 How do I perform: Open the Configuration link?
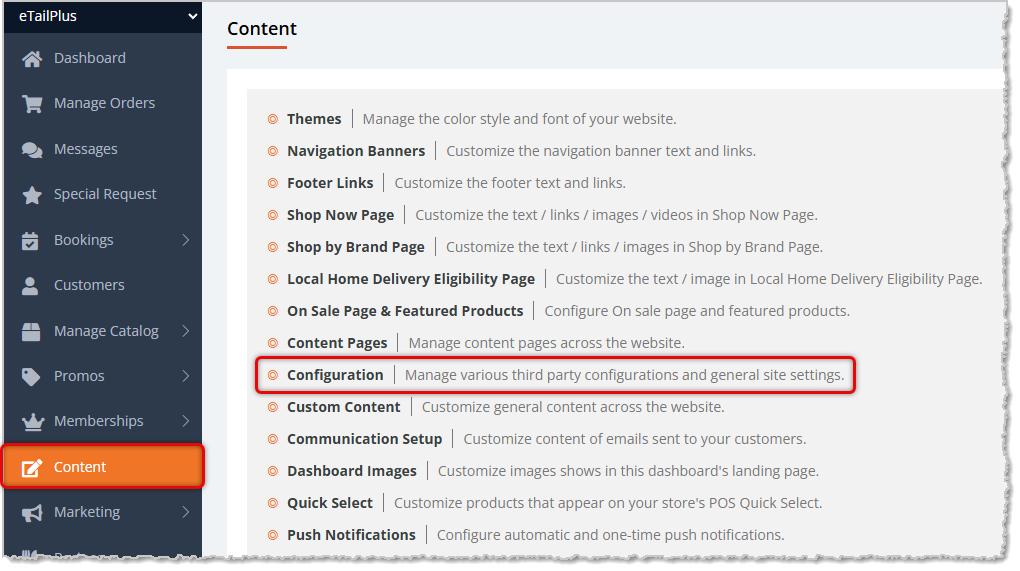(335, 375)
